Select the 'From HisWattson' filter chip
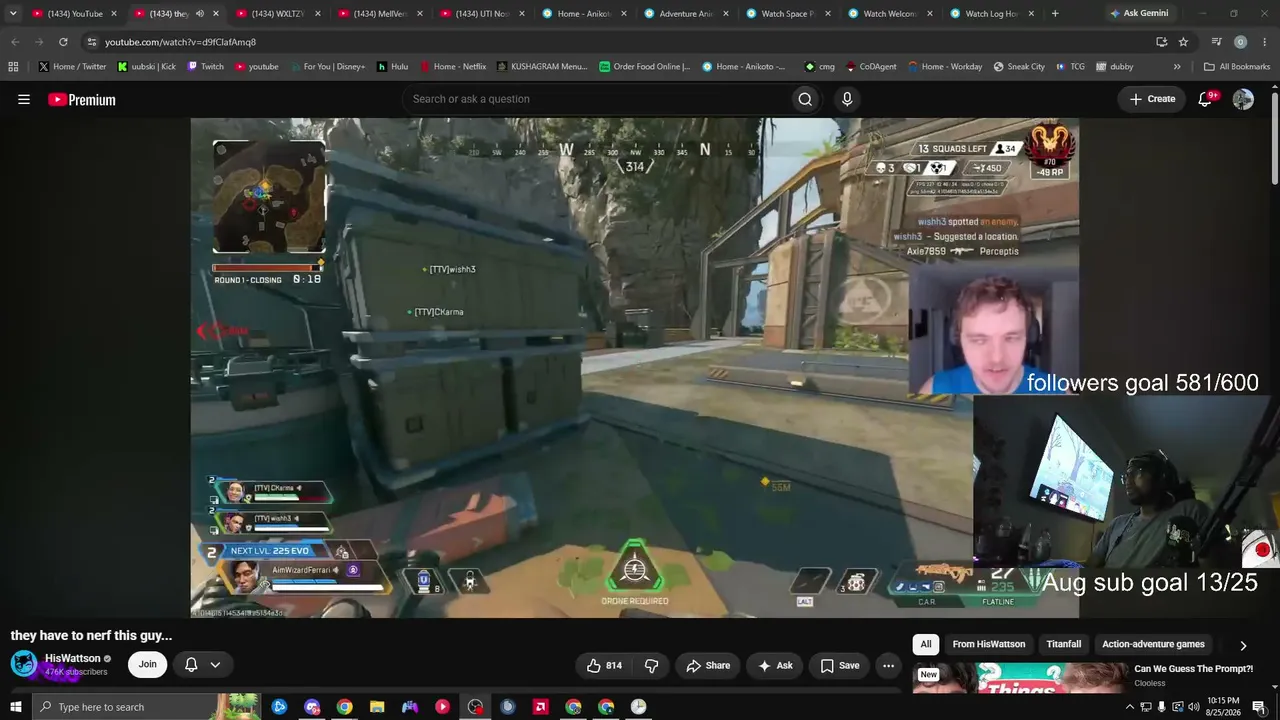1280x720 pixels. pyautogui.click(x=989, y=645)
